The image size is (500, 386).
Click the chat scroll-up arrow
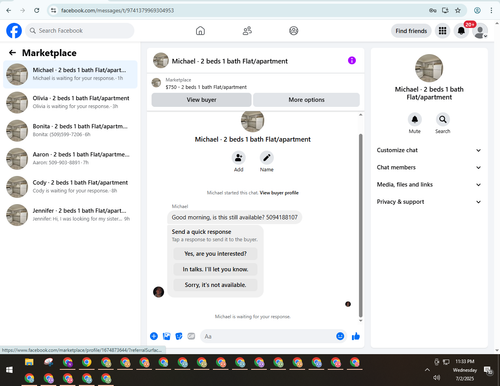pyautogui.click(x=360, y=115)
